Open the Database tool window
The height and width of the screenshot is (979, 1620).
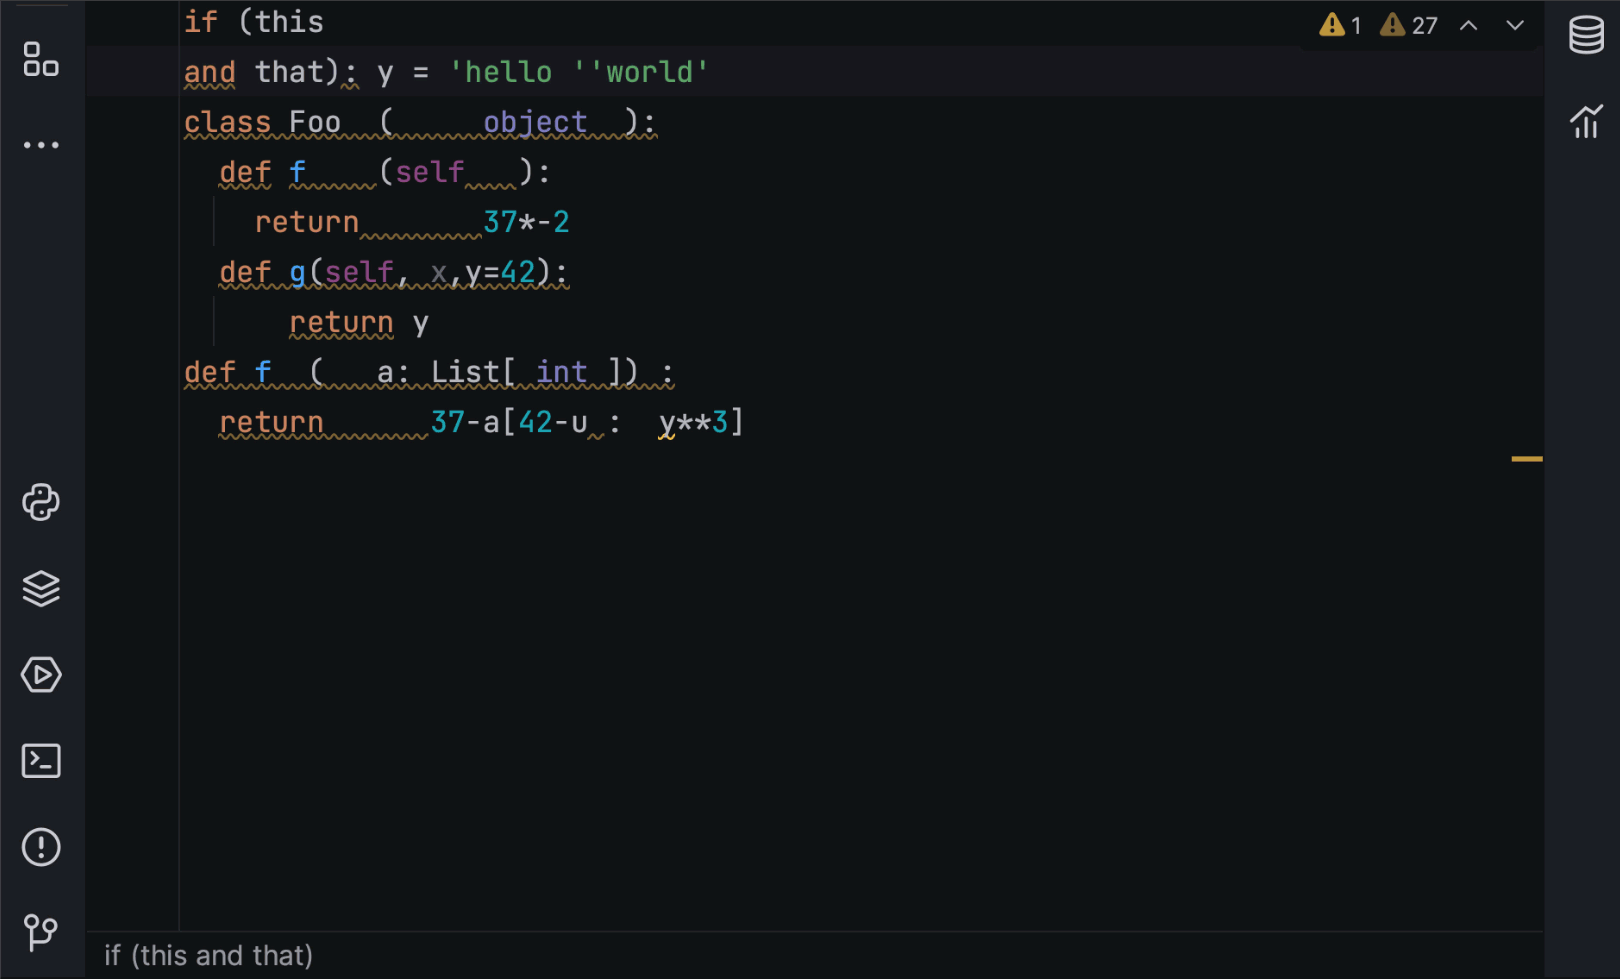click(x=1587, y=34)
